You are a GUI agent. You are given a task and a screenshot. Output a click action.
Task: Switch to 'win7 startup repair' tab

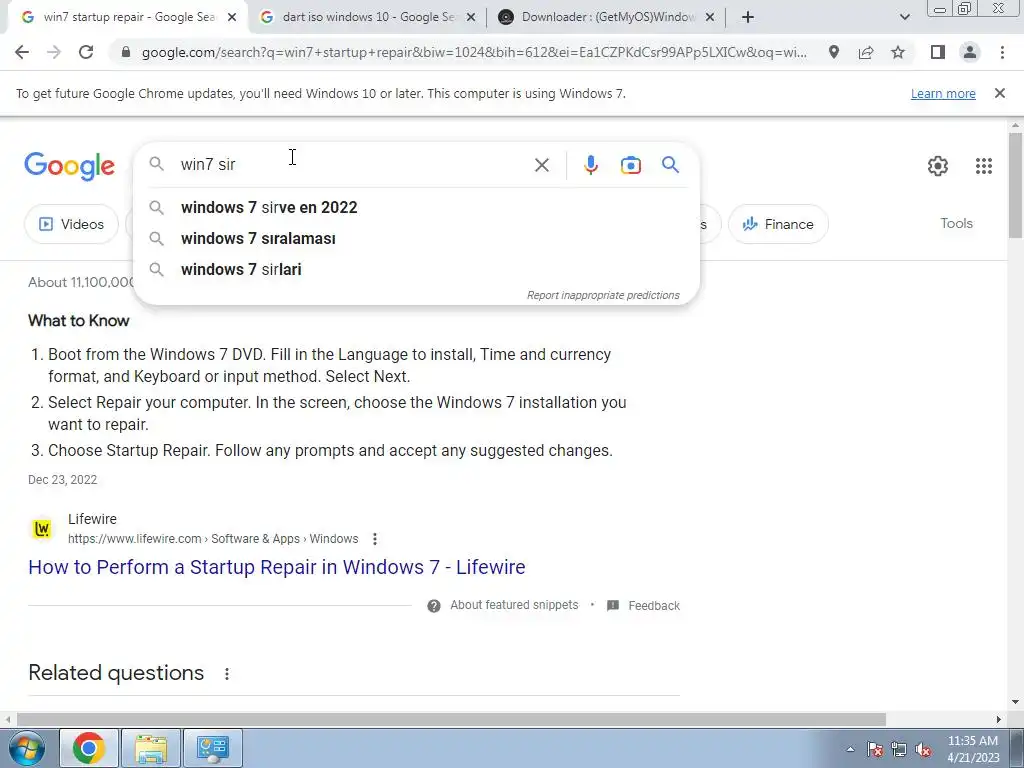(123, 18)
